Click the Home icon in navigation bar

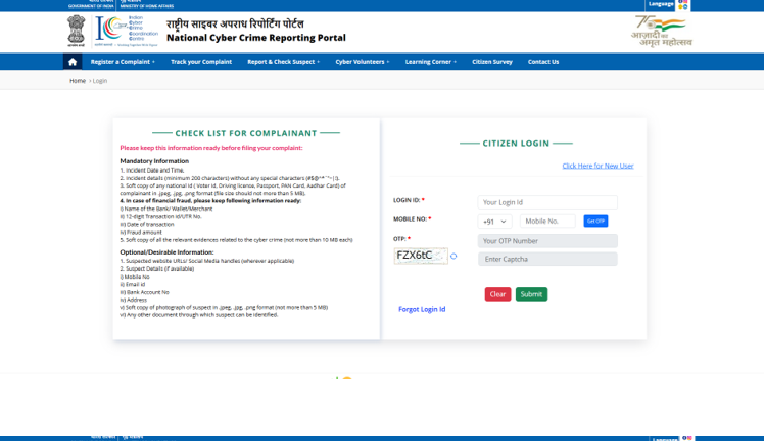(x=72, y=62)
